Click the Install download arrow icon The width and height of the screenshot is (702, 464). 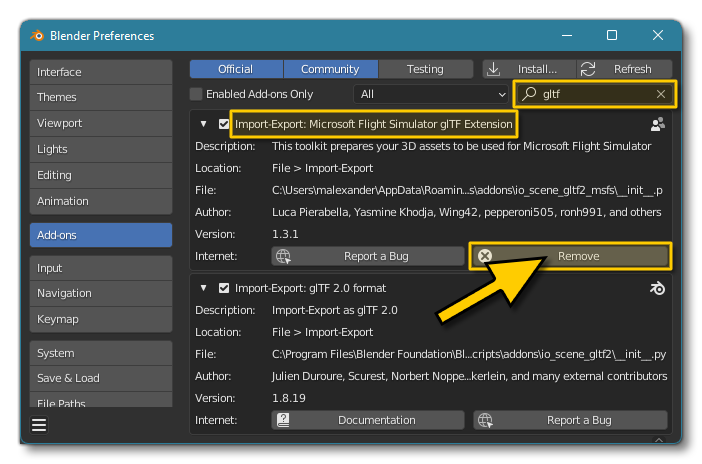(x=493, y=69)
